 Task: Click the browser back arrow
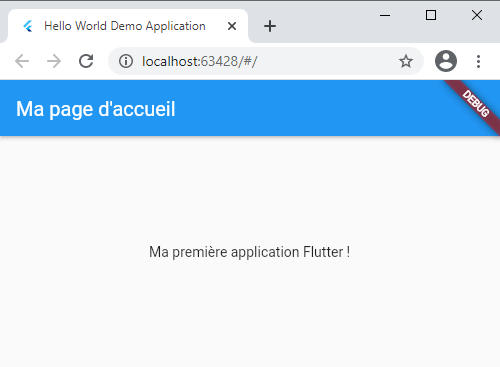[x=22, y=61]
